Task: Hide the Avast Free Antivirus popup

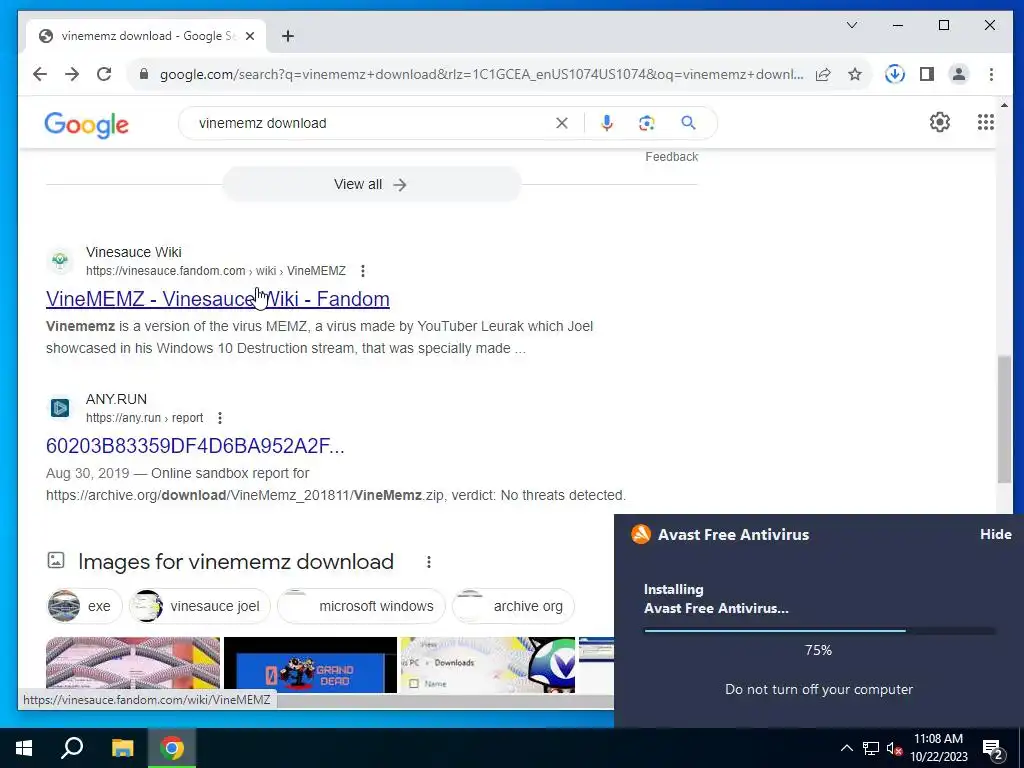Action: (995, 534)
